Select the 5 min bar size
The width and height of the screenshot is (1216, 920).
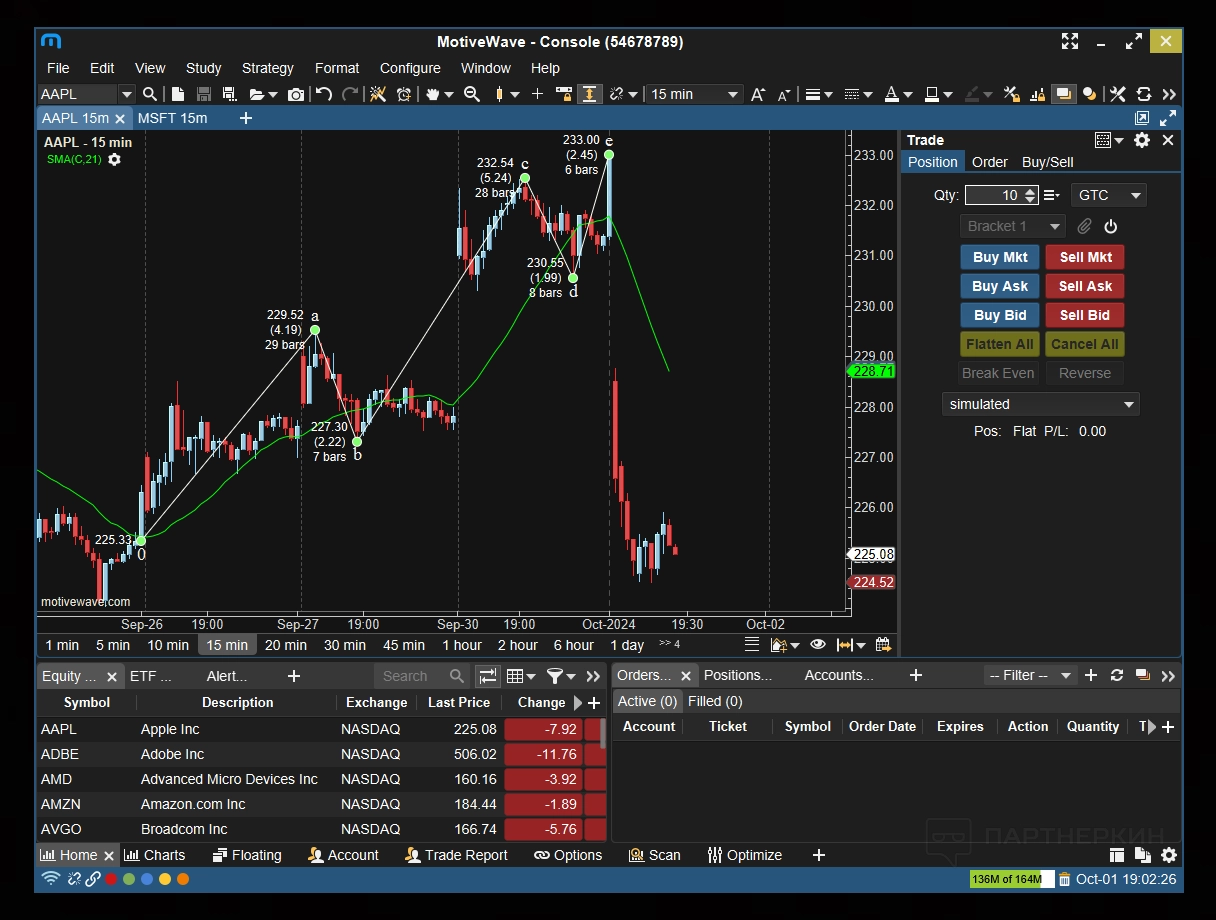pyautogui.click(x=113, y=645)
